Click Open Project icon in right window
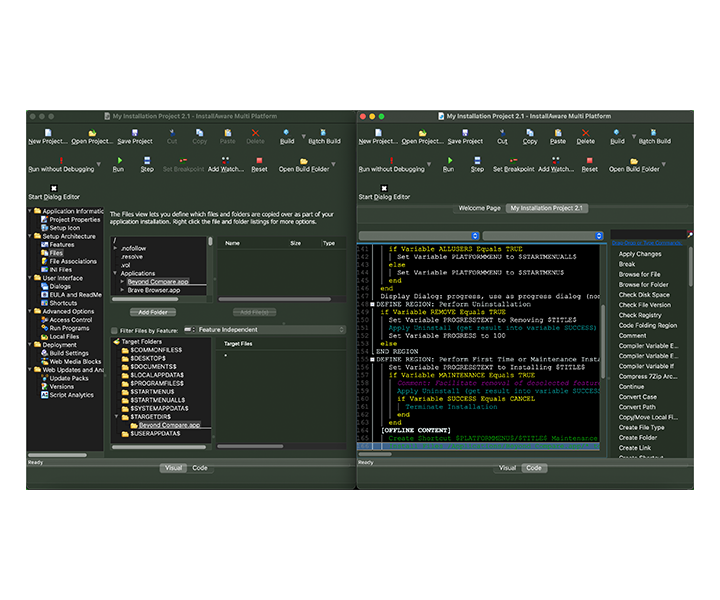The width and height of the screenshot is (720, 600). tap(422, 133)
